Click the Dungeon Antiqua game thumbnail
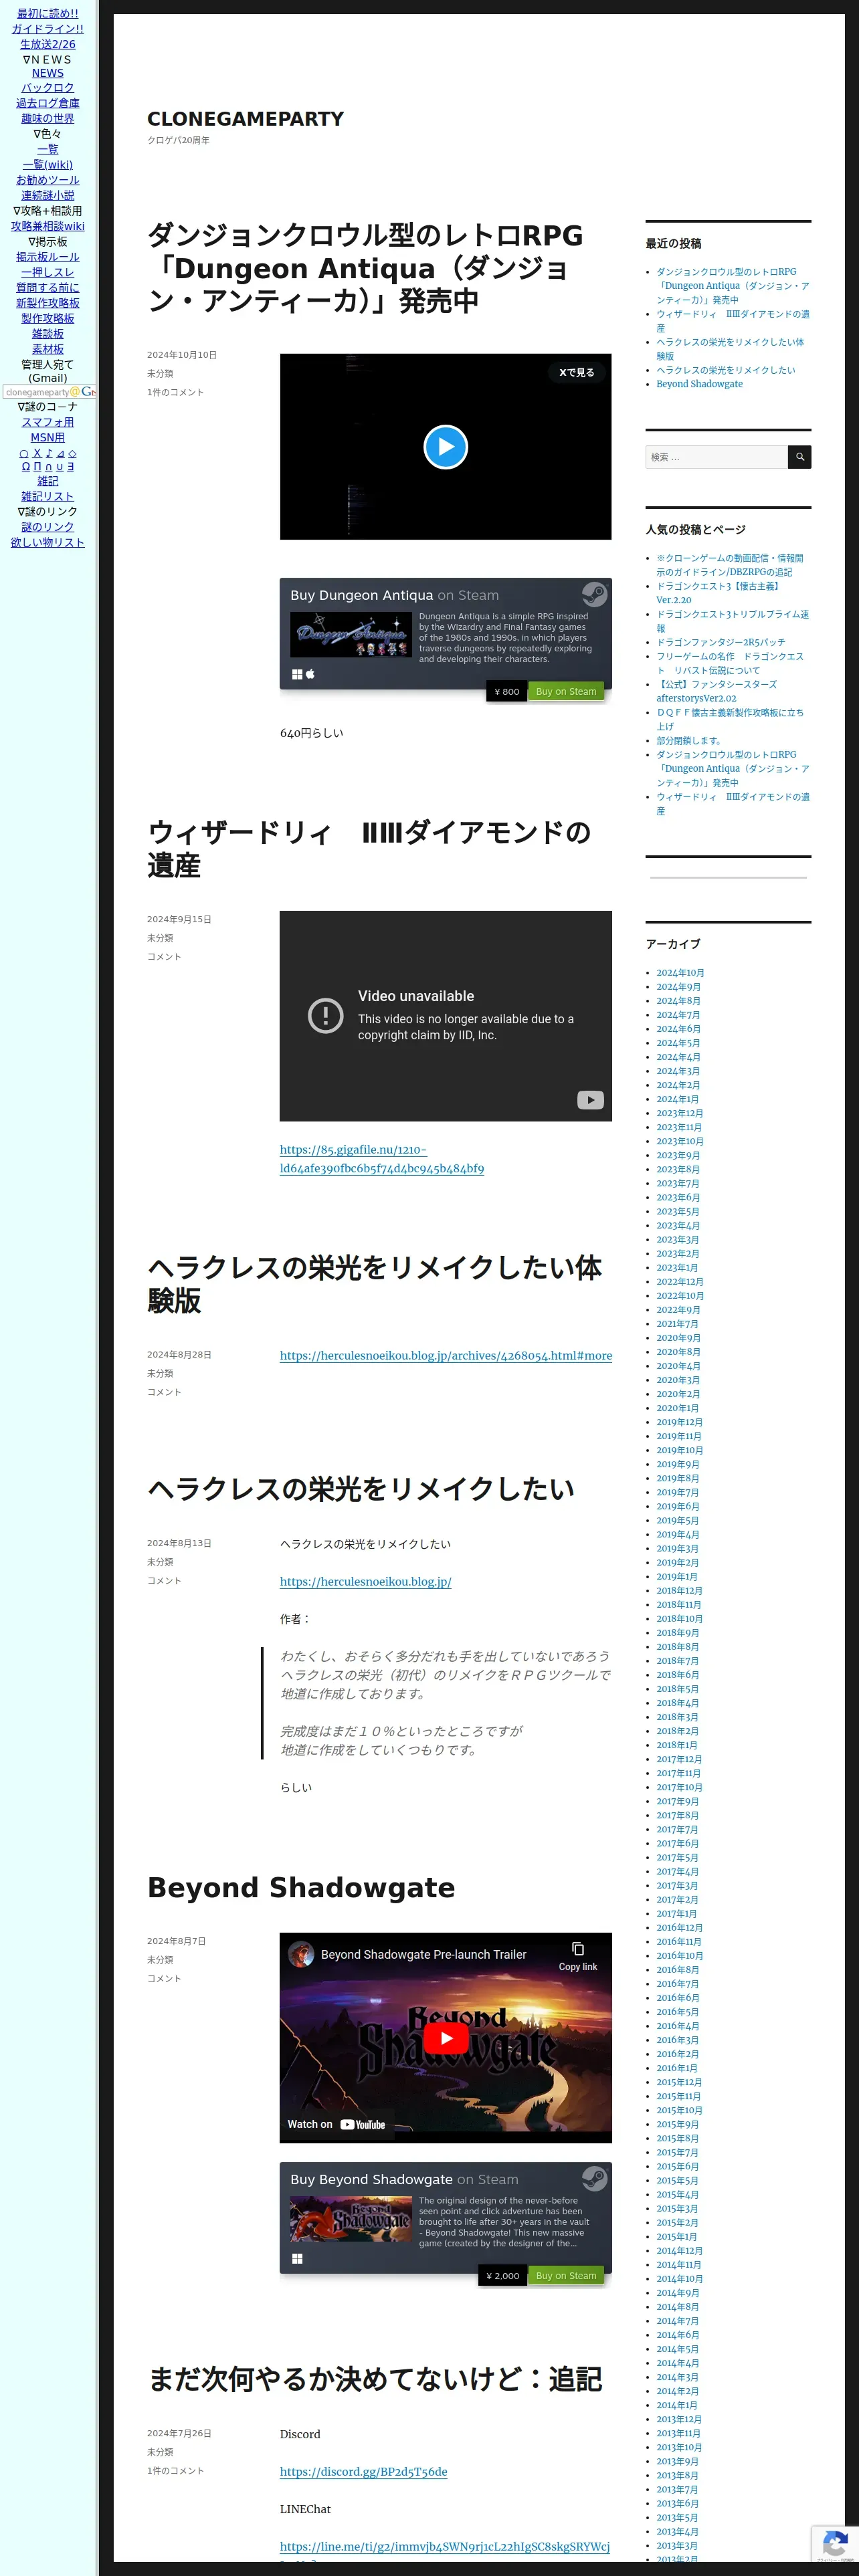This screenshot has height=2576, width=859. (x=350, y=634)
